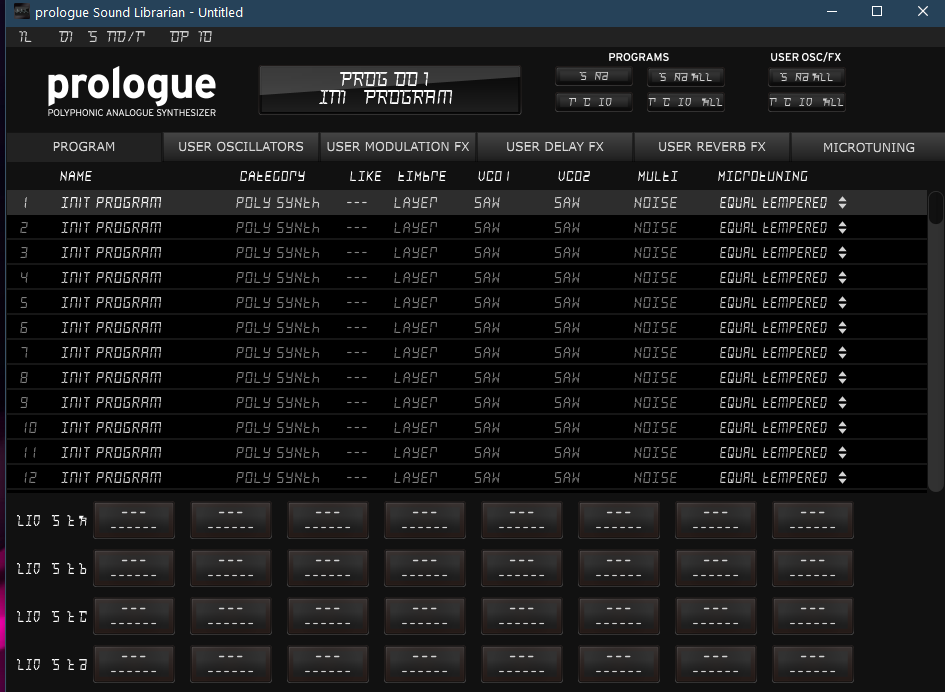945x692 pixels.
Task: Click LAYER timbre cell in row 4
Action: [415, 278]
